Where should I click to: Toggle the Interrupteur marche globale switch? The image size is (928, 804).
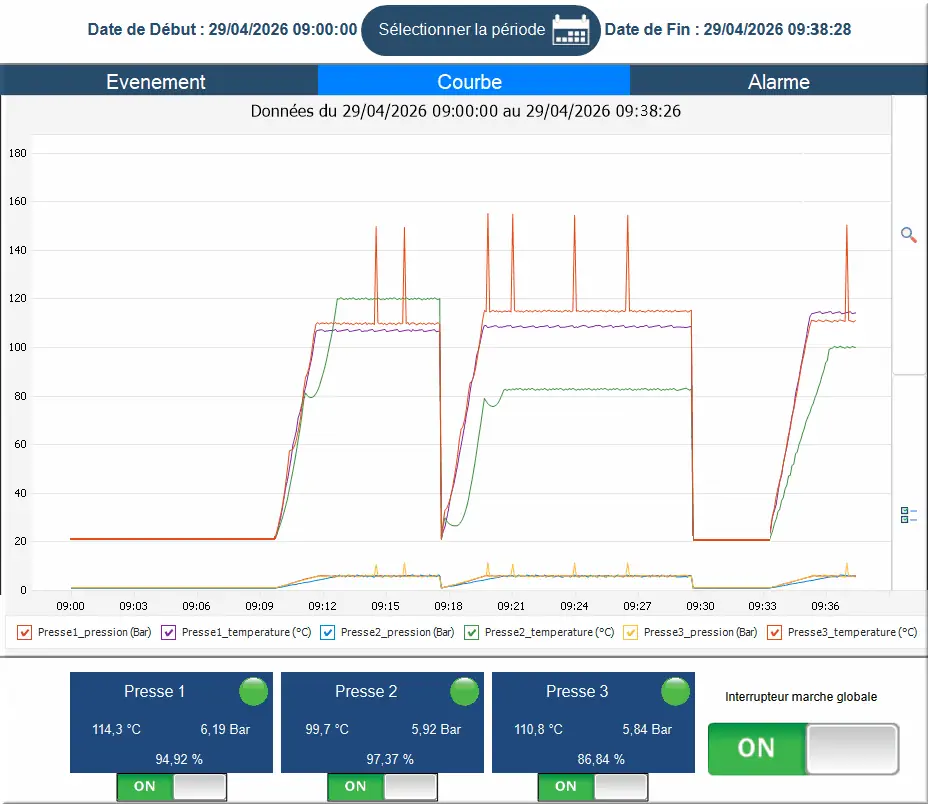tap(803, 748)
